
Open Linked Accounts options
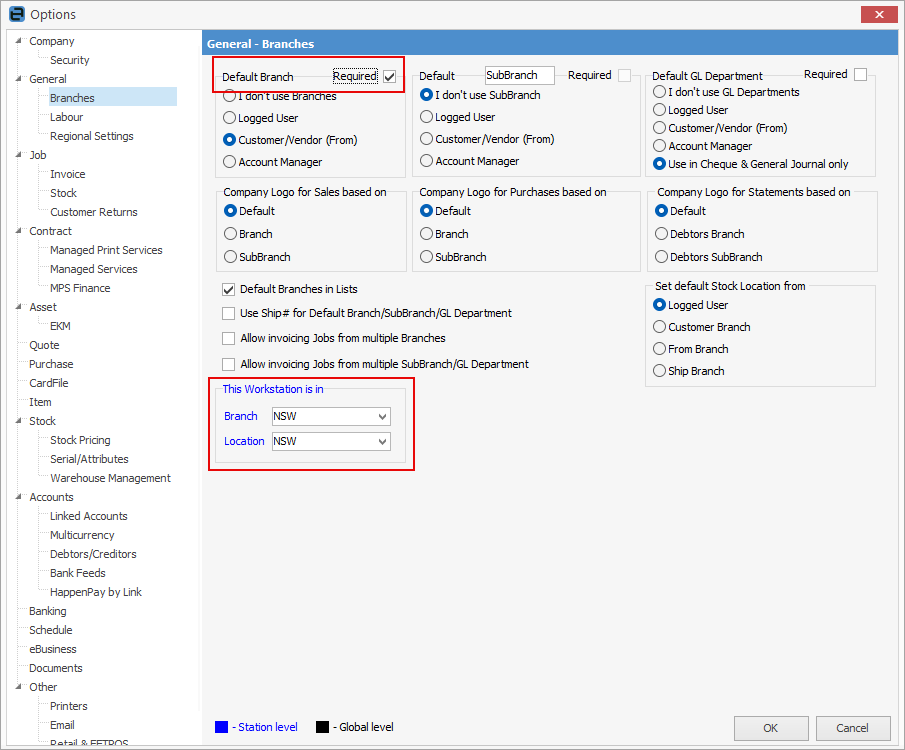(89, 516)
